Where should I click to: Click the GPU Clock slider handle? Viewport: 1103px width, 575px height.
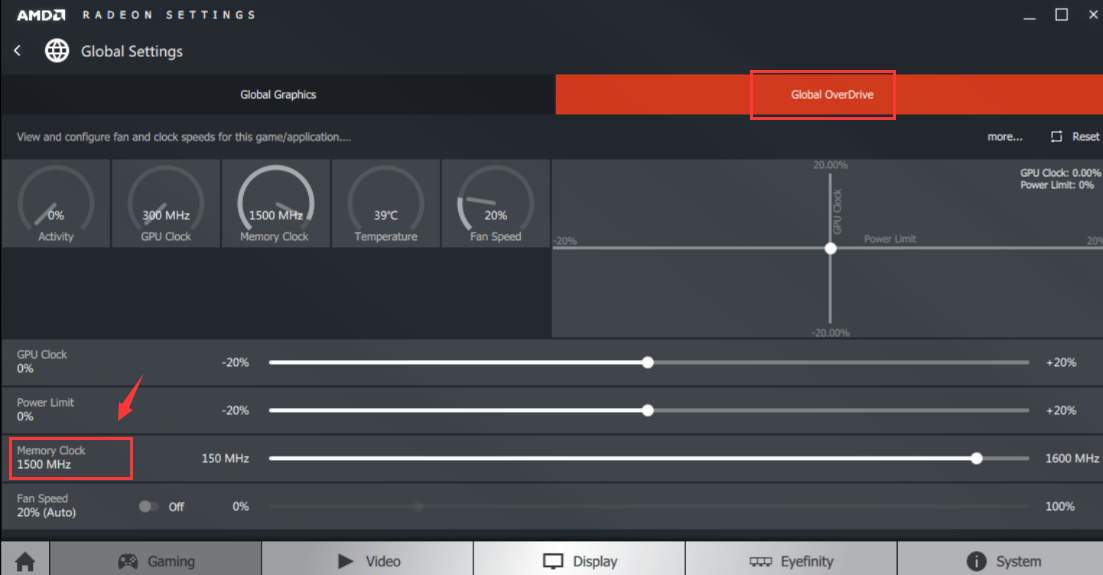point(648,362)
